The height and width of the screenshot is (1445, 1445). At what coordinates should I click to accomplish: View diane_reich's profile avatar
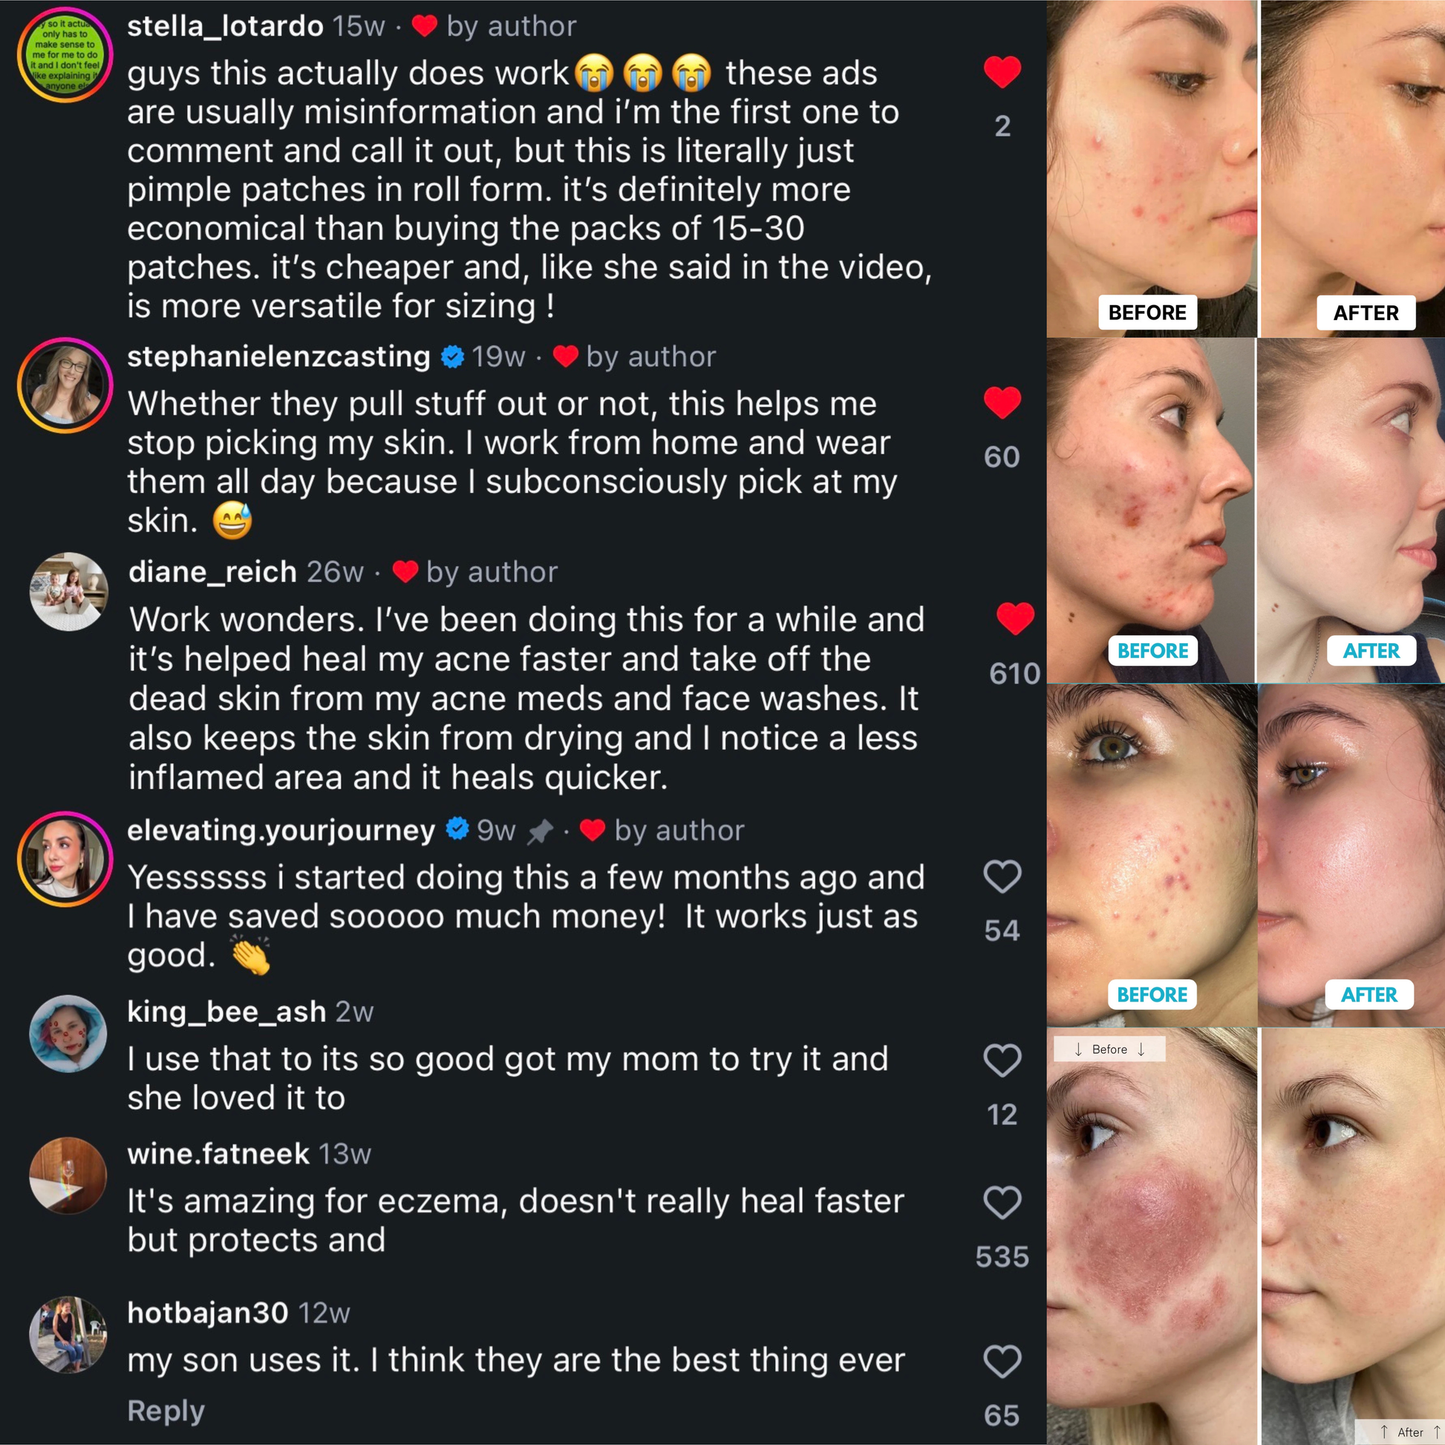tap(68, 591)
